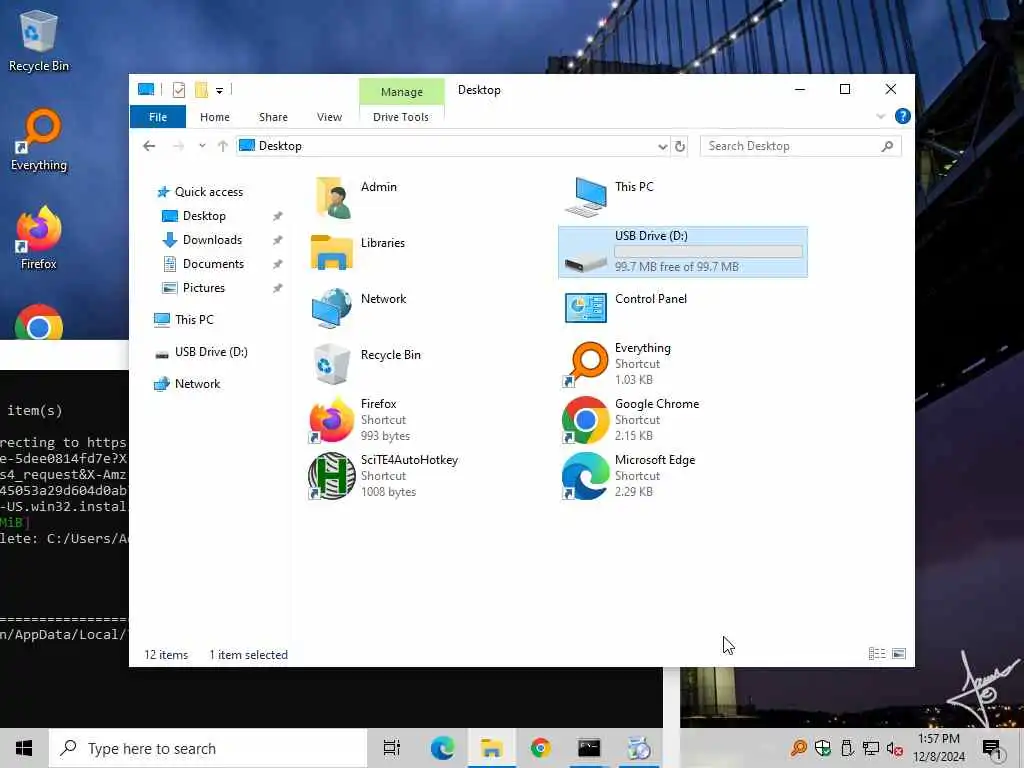Image resolution: width=1024 pixels, height=768 pixels.
Task: Unpin Downloads using its pin icon
Action: [x=278, y=240]
